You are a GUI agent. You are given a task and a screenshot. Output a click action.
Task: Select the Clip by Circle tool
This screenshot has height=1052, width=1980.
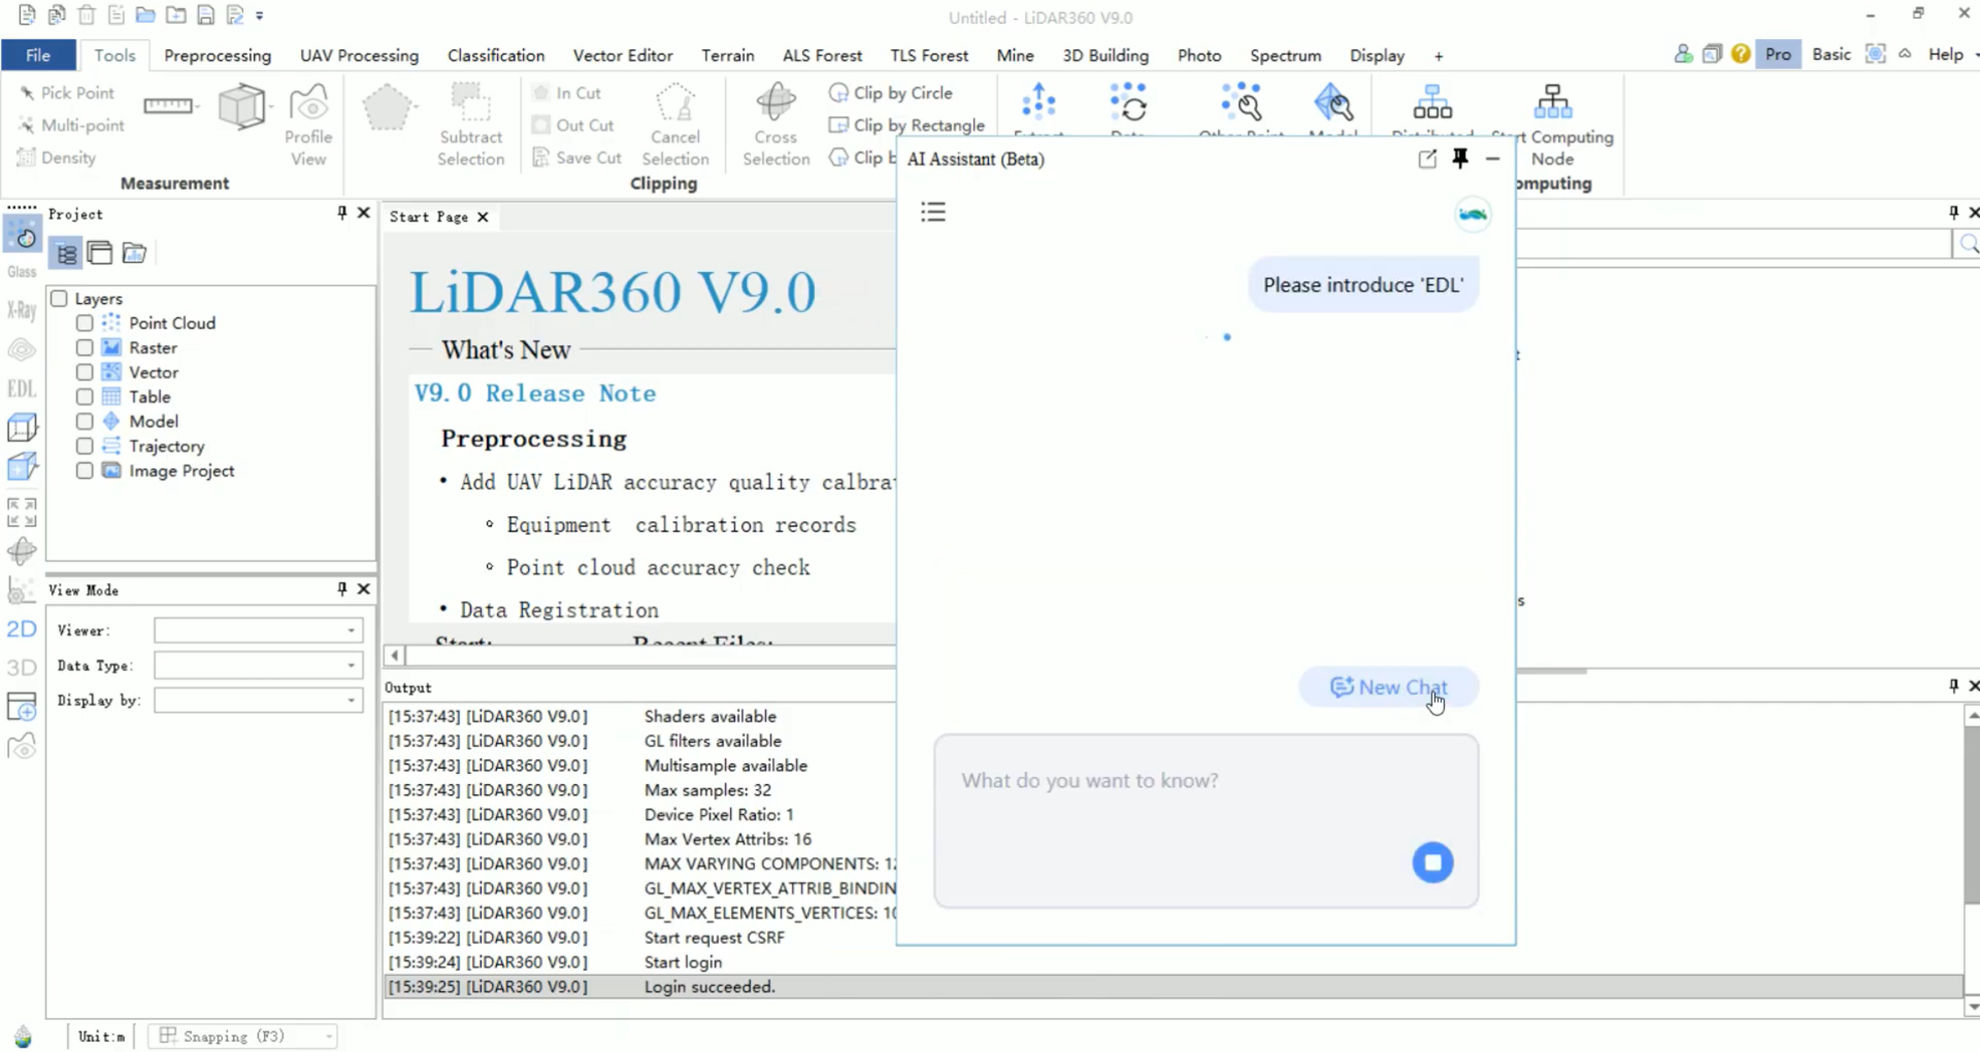[x=891, y=93]
